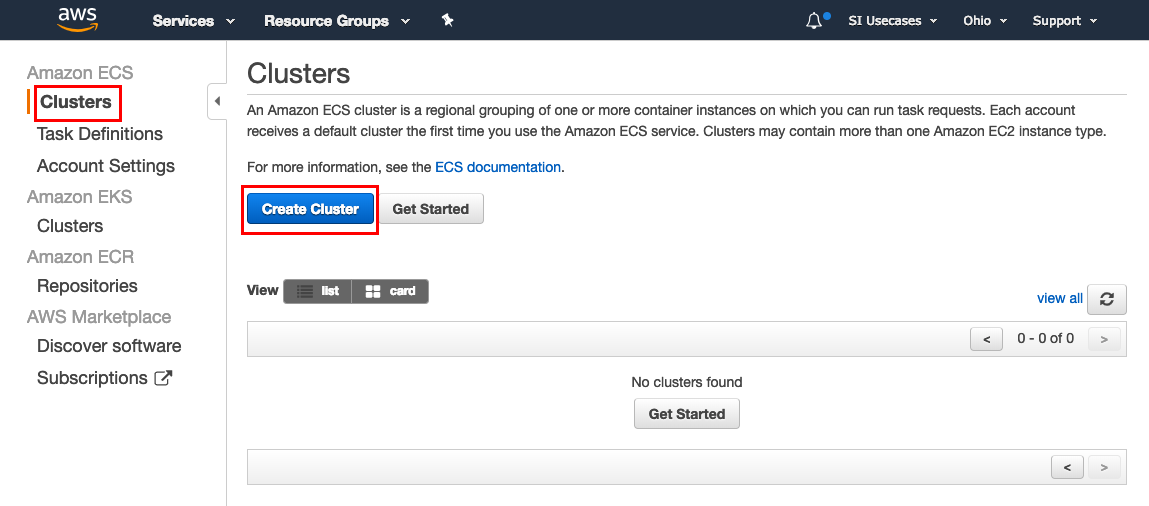Open the Support dropdown menu

click(x=1065, y=21)
